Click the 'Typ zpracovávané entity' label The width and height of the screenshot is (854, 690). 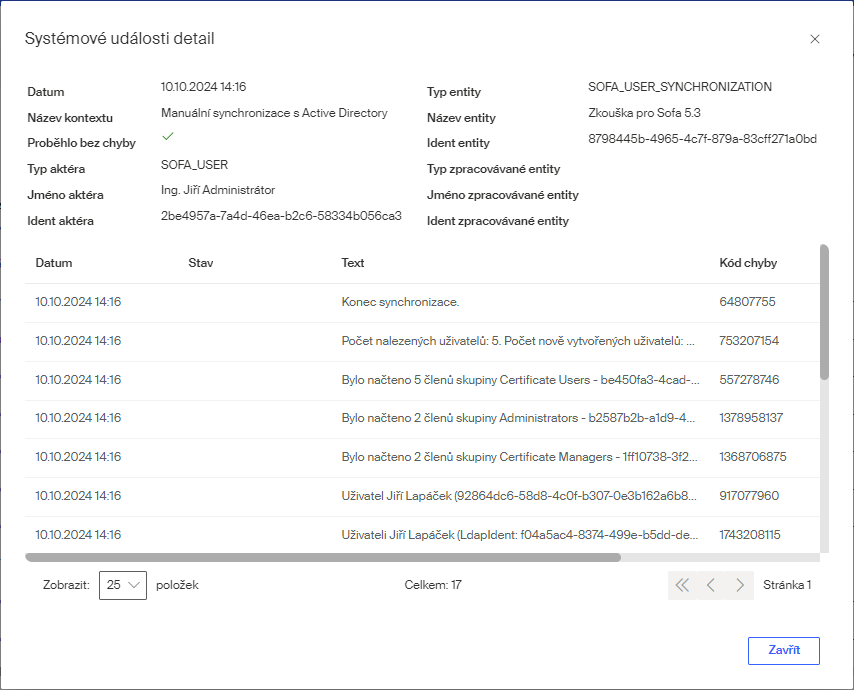493,169
